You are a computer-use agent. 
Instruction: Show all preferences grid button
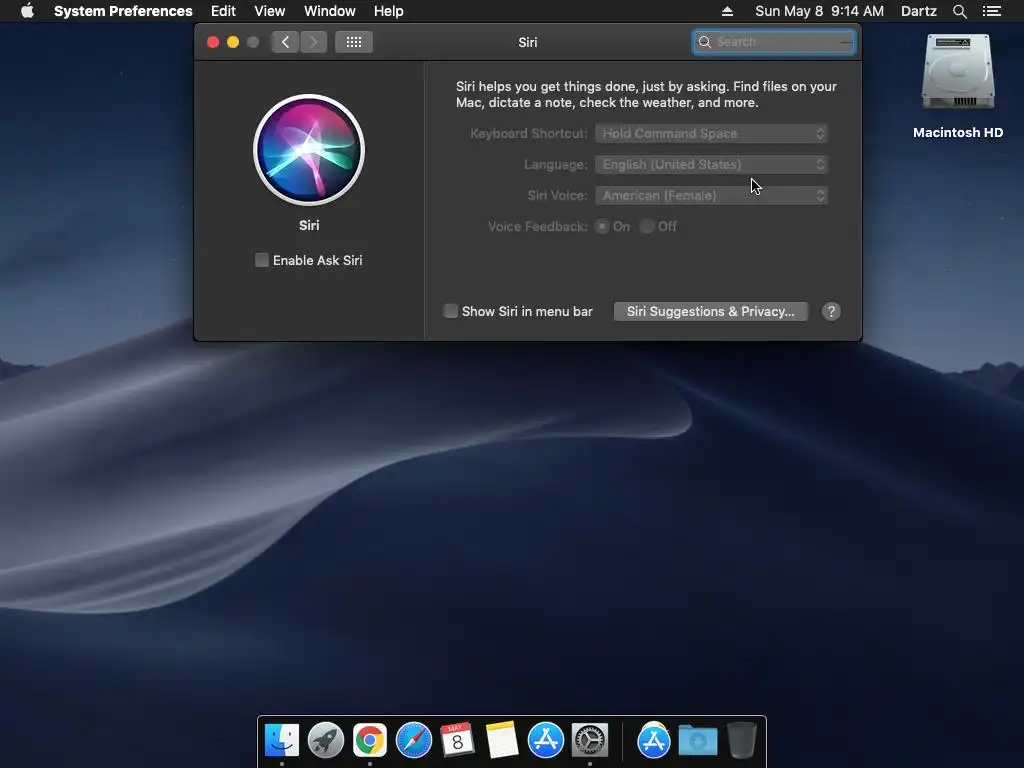tap(354, 42)
